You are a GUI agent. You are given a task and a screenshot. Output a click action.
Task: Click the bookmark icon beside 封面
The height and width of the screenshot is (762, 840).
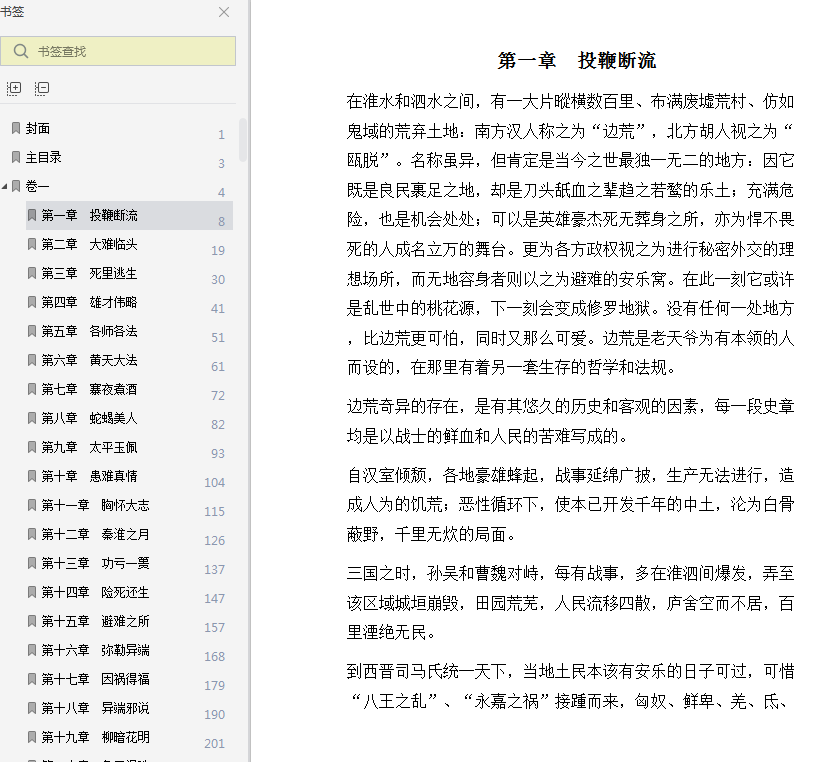coord(16,128)
